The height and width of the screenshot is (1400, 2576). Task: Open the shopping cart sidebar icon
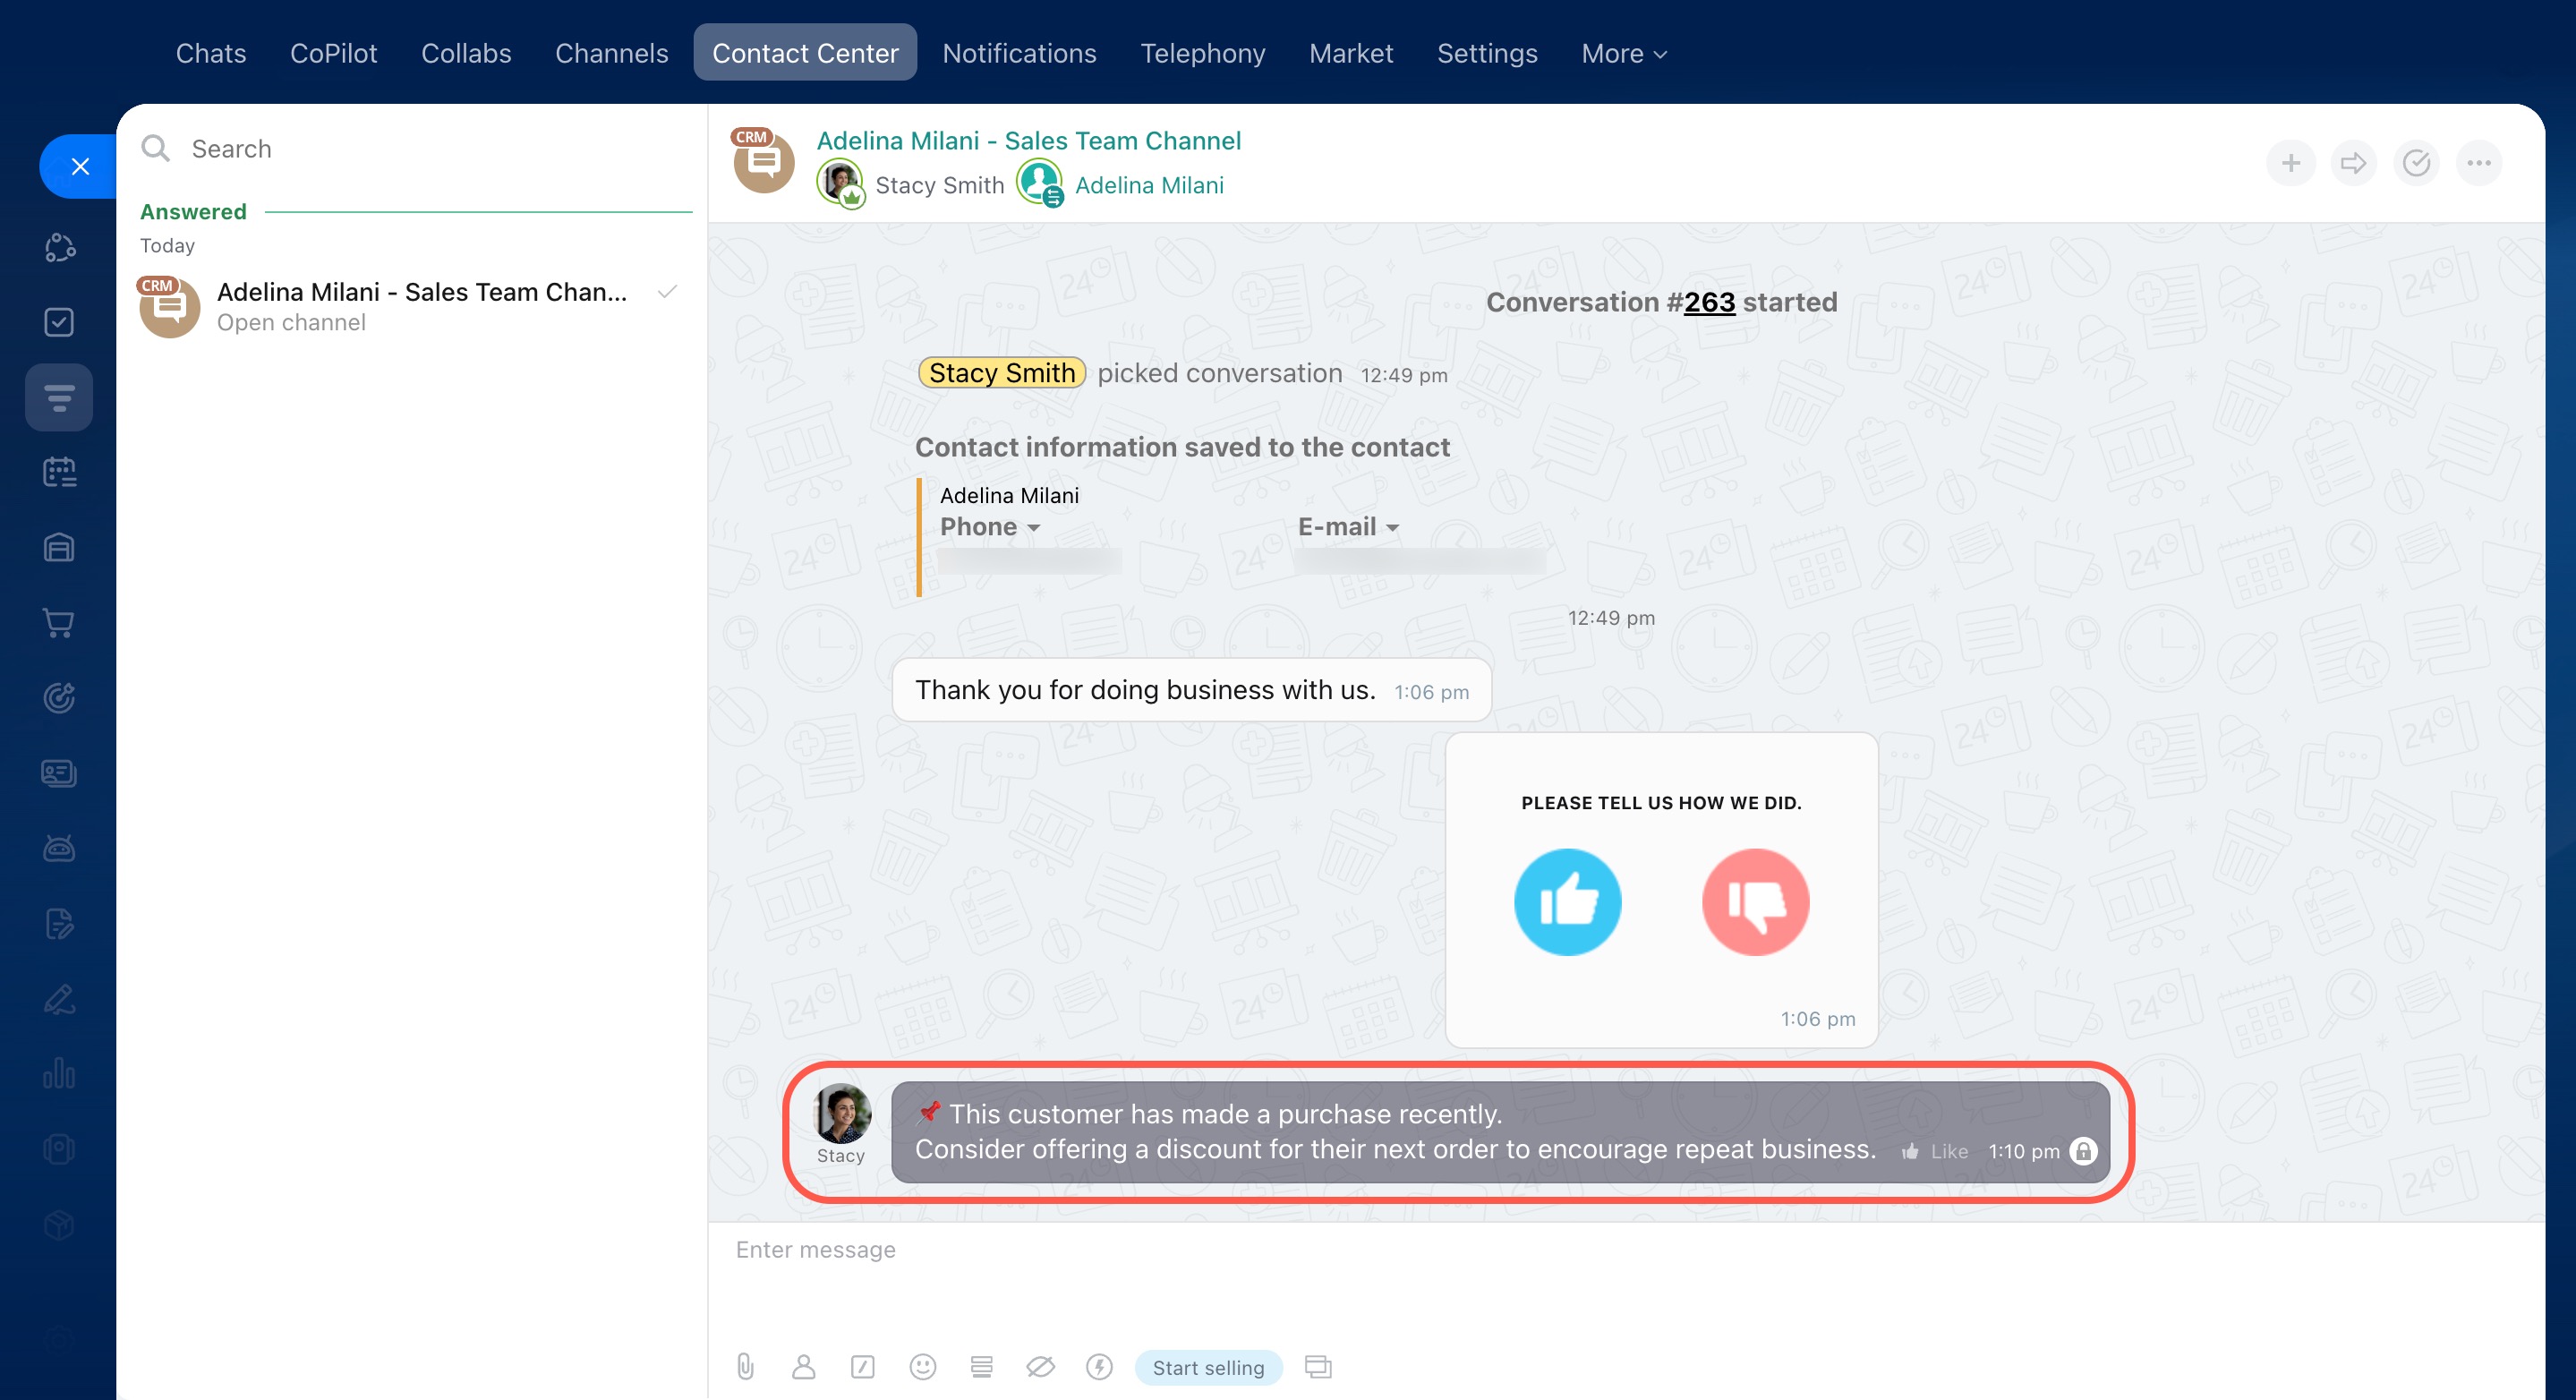point(59,623)
